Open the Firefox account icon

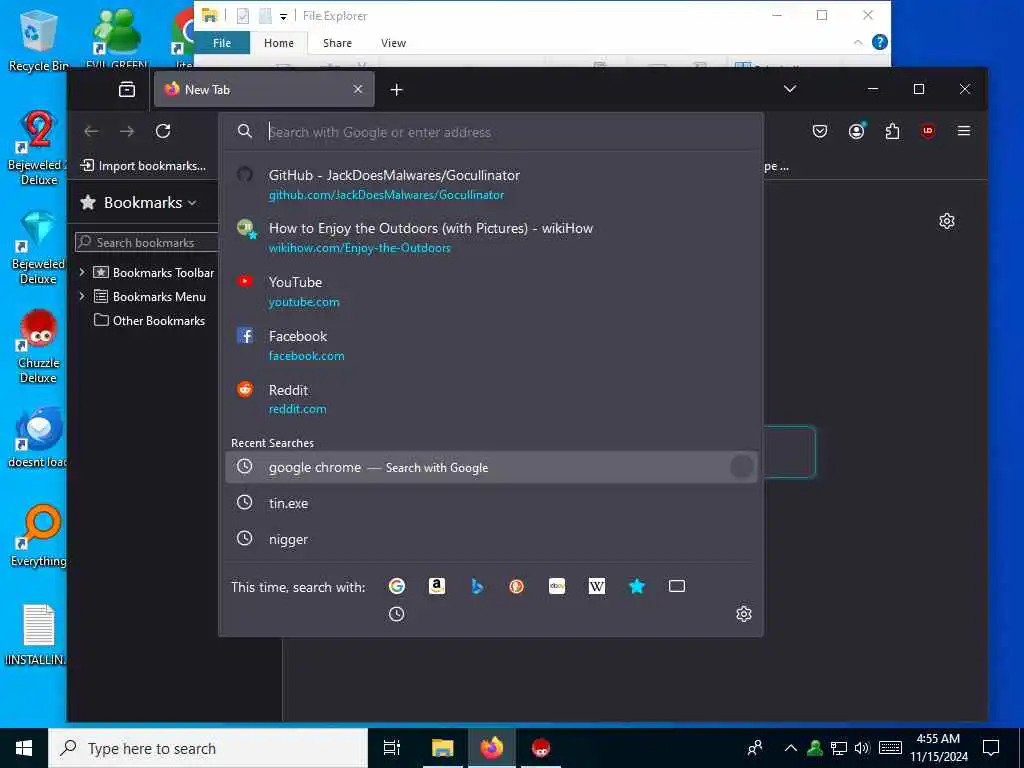[x=856, y=131]
